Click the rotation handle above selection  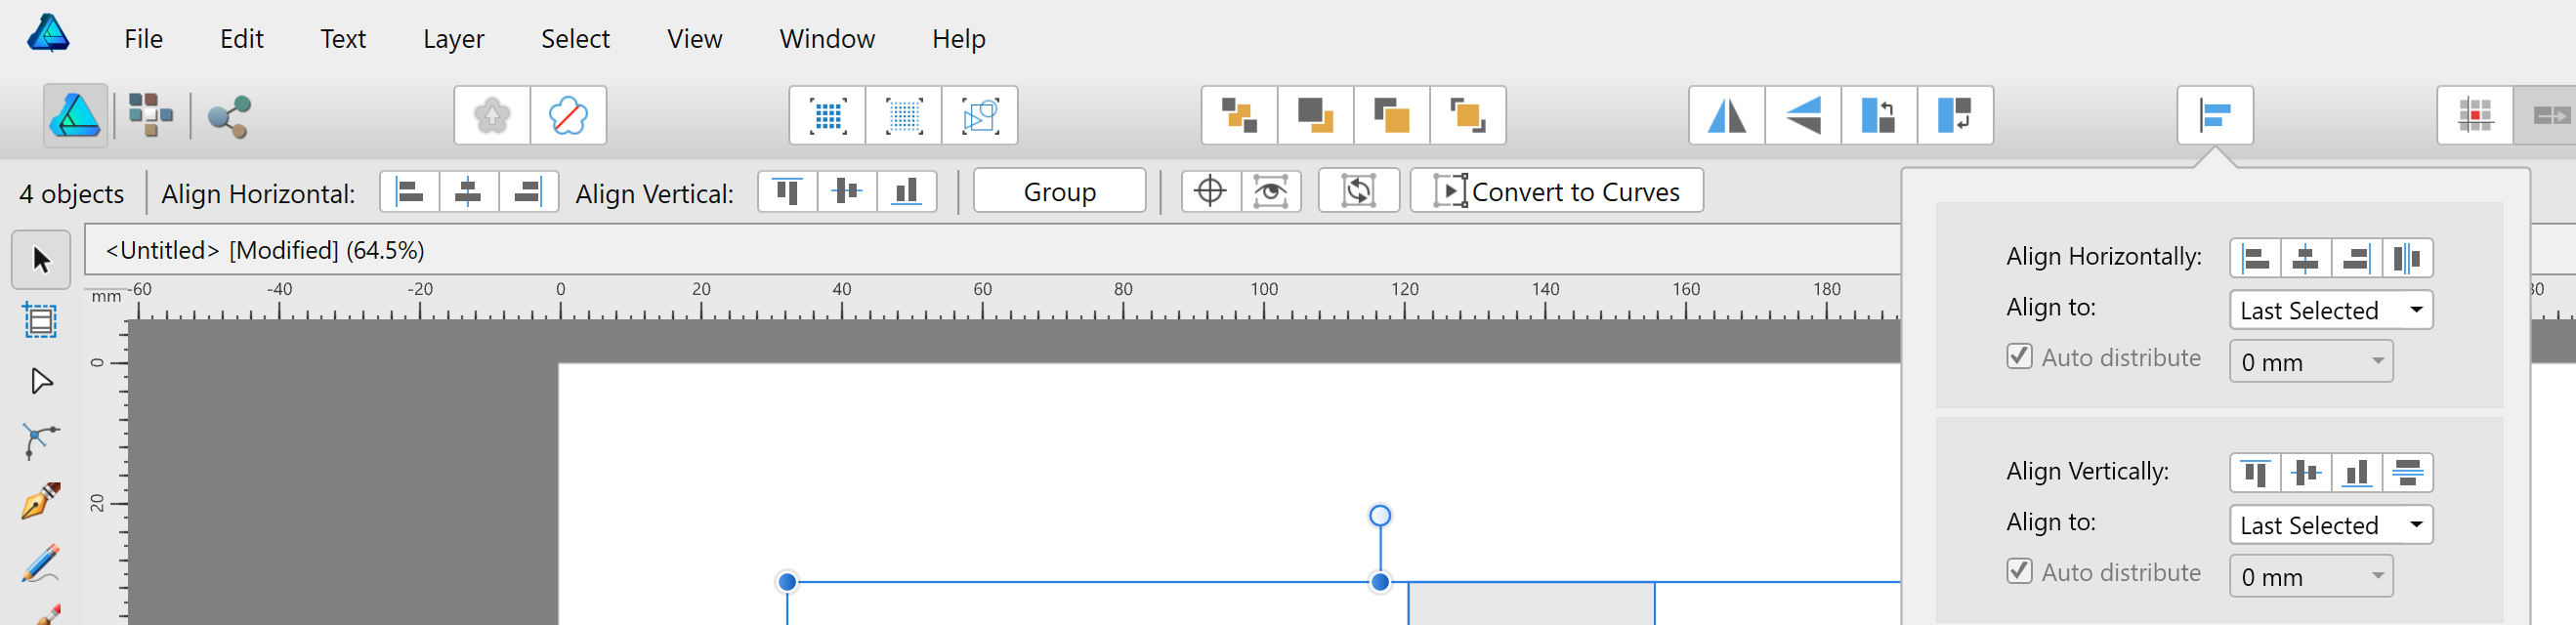(1380, 516)
